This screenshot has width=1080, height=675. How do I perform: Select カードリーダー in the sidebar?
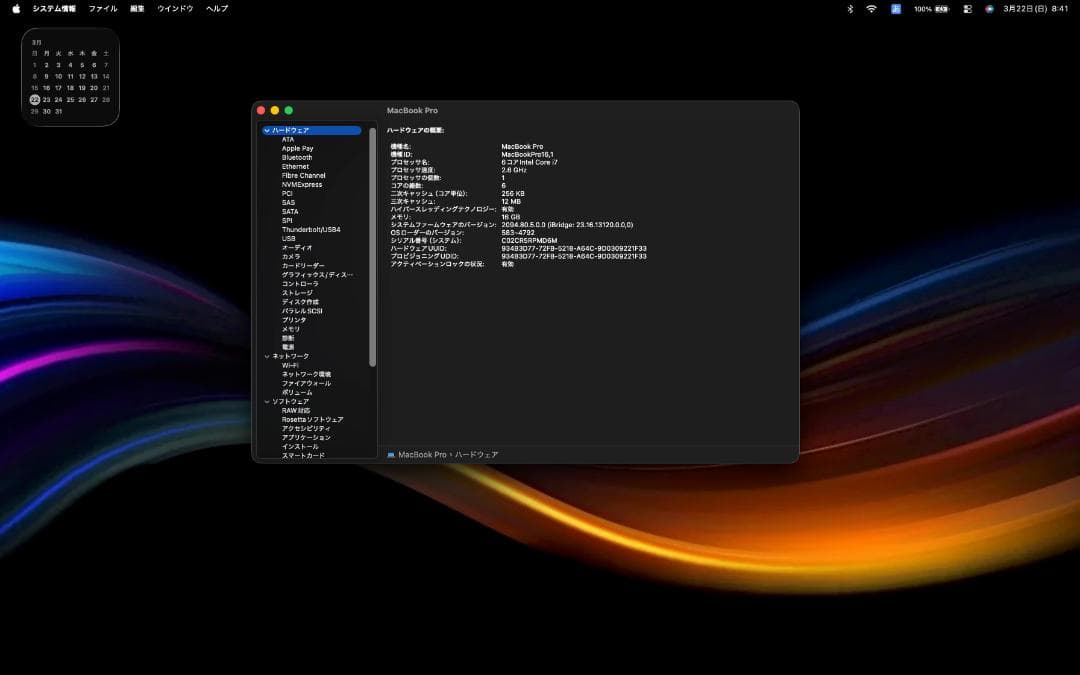303,265
